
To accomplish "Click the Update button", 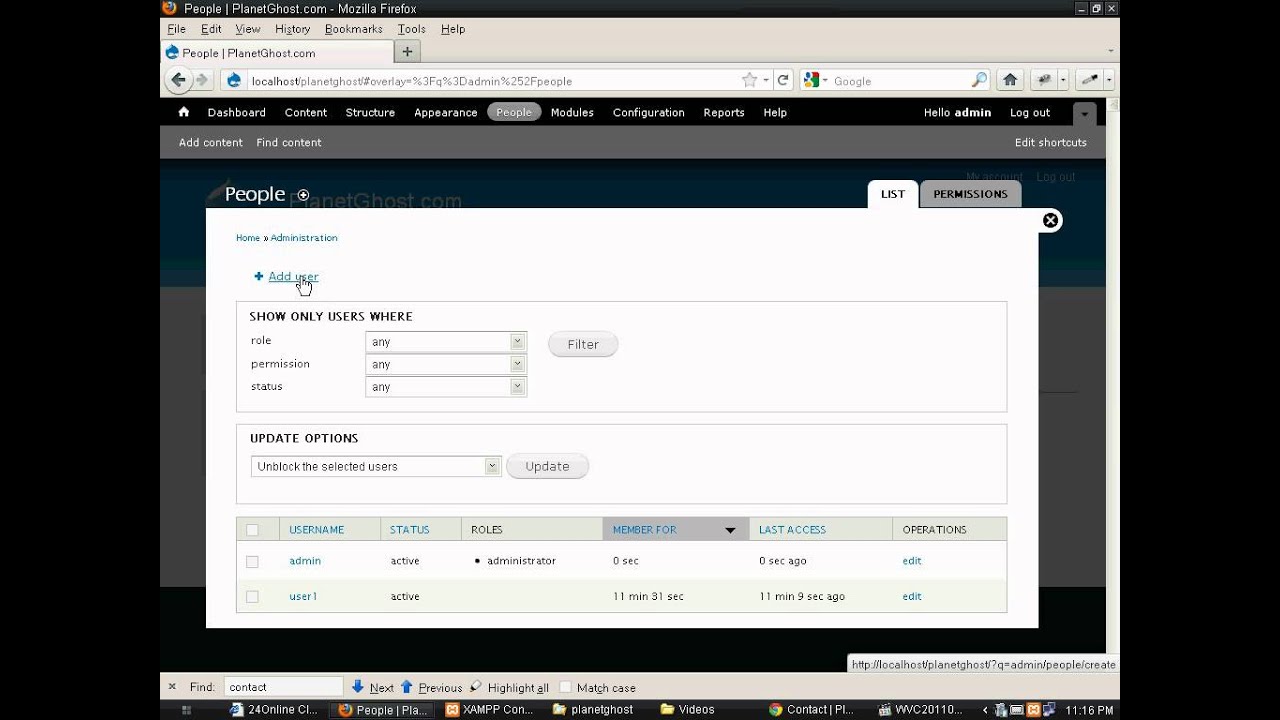I will pyautogui.click(x=547, y=466).
